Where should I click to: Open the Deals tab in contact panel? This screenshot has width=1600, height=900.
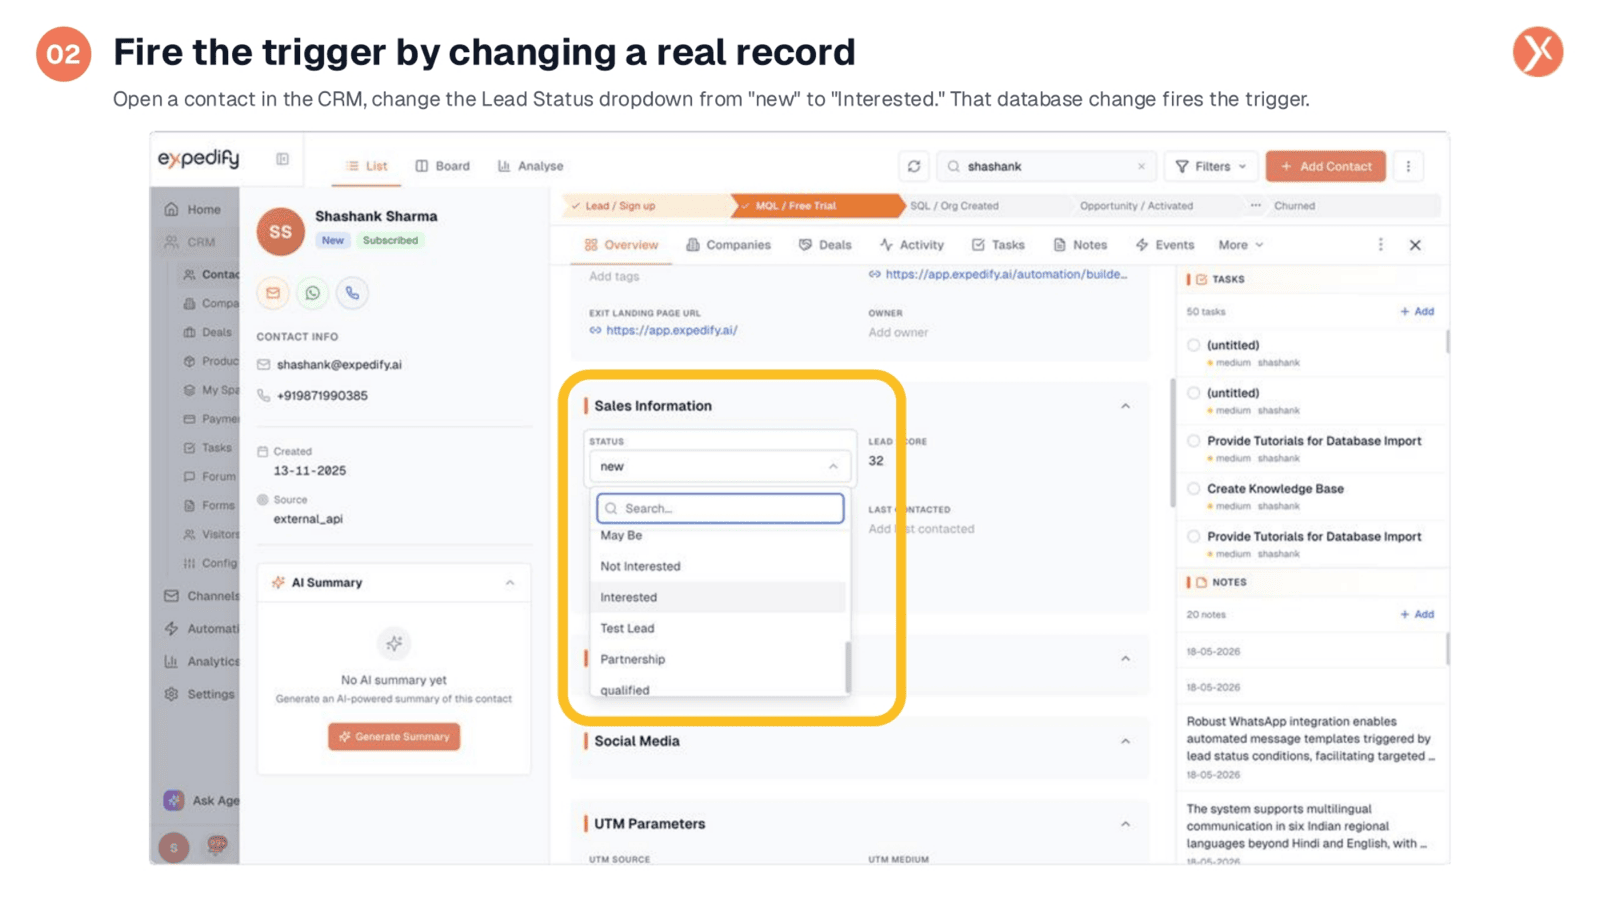click(x=825, y=245)
